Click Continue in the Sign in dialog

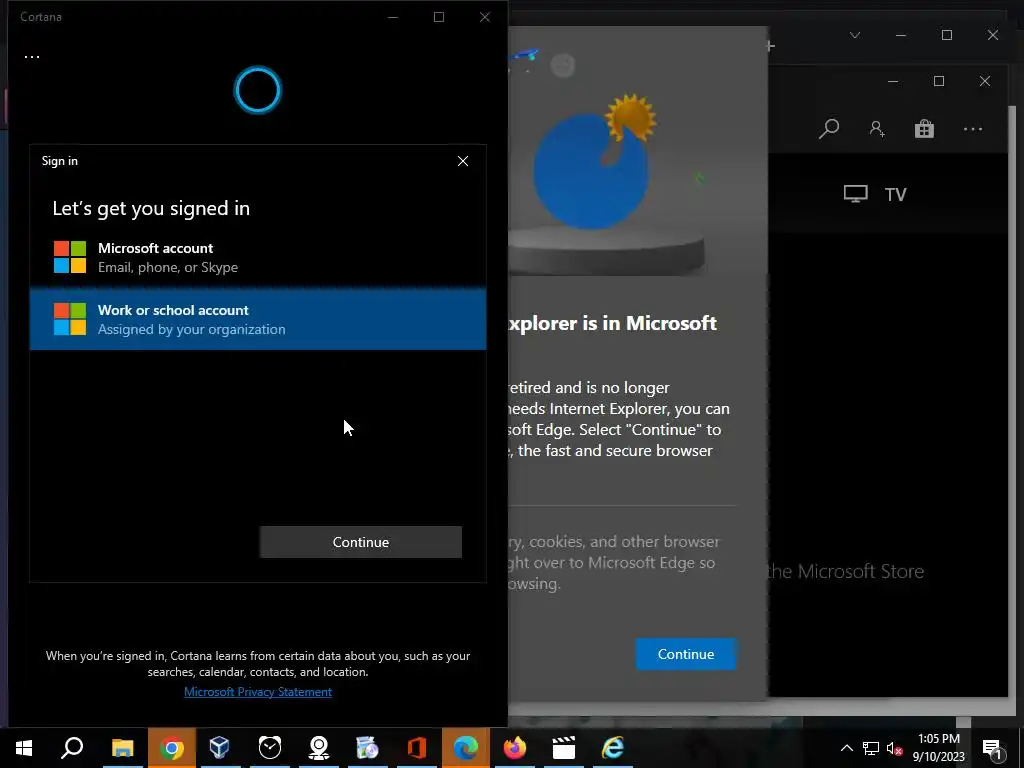click(x=360, y=542)
